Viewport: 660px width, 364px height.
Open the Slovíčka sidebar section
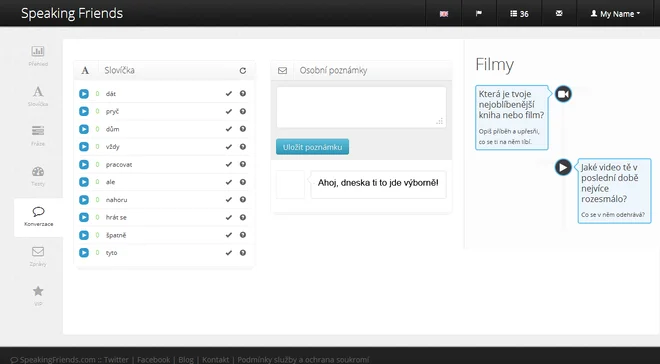click(38, 96)
